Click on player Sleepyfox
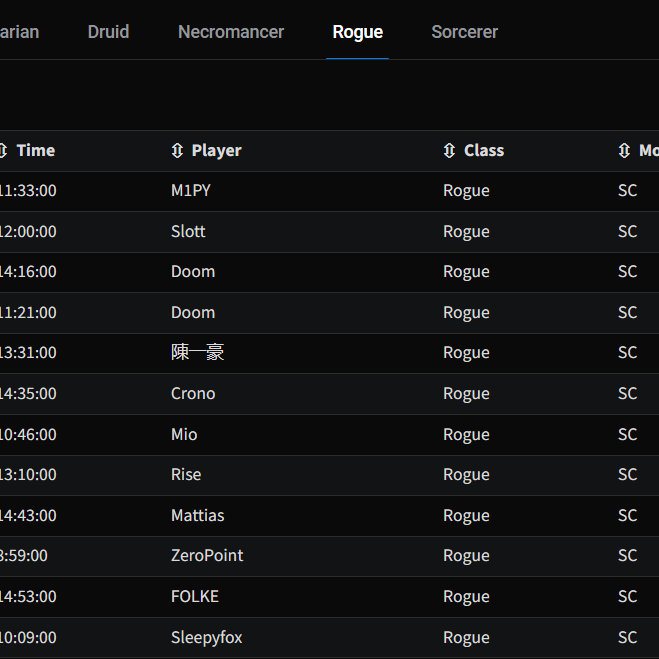The width and height of the screenshot is (659, 659). point(206,637)
